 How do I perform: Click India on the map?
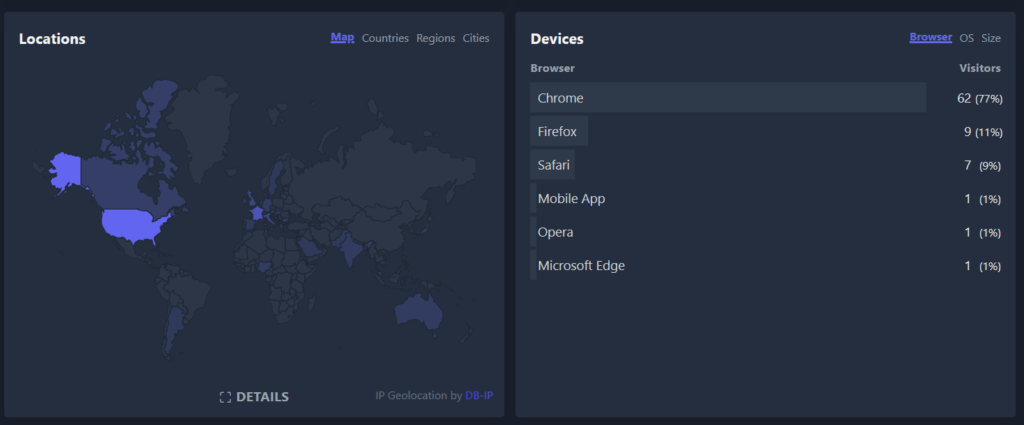tap(350, 248)
